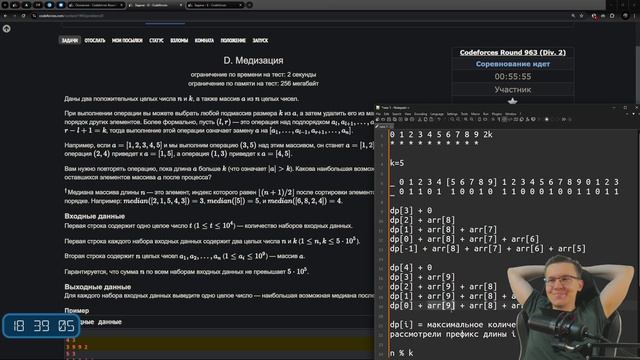Click the Notepad++ Open file toolbar icon
This screenshot has height=360, width=640.
pos(383,119)
